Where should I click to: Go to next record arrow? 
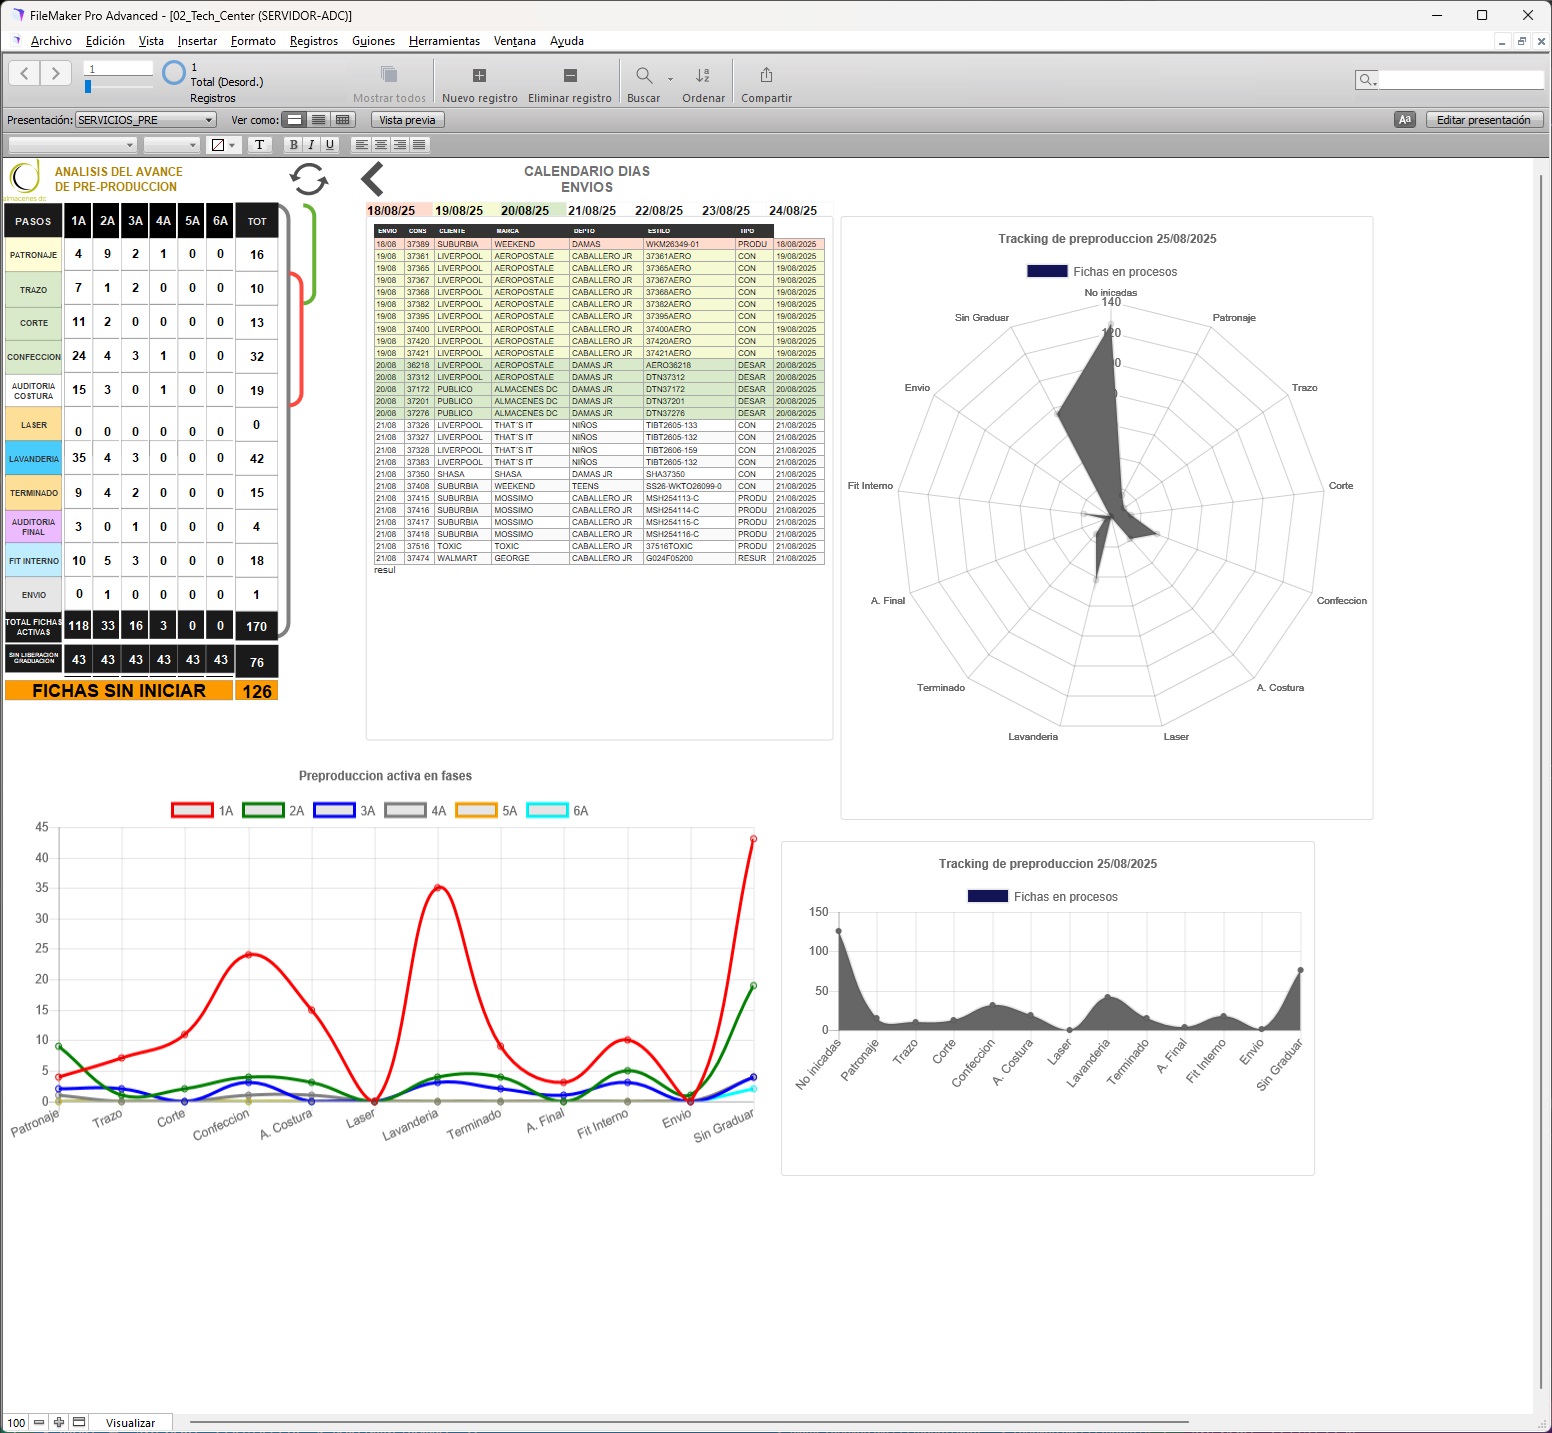click(56, 73)
